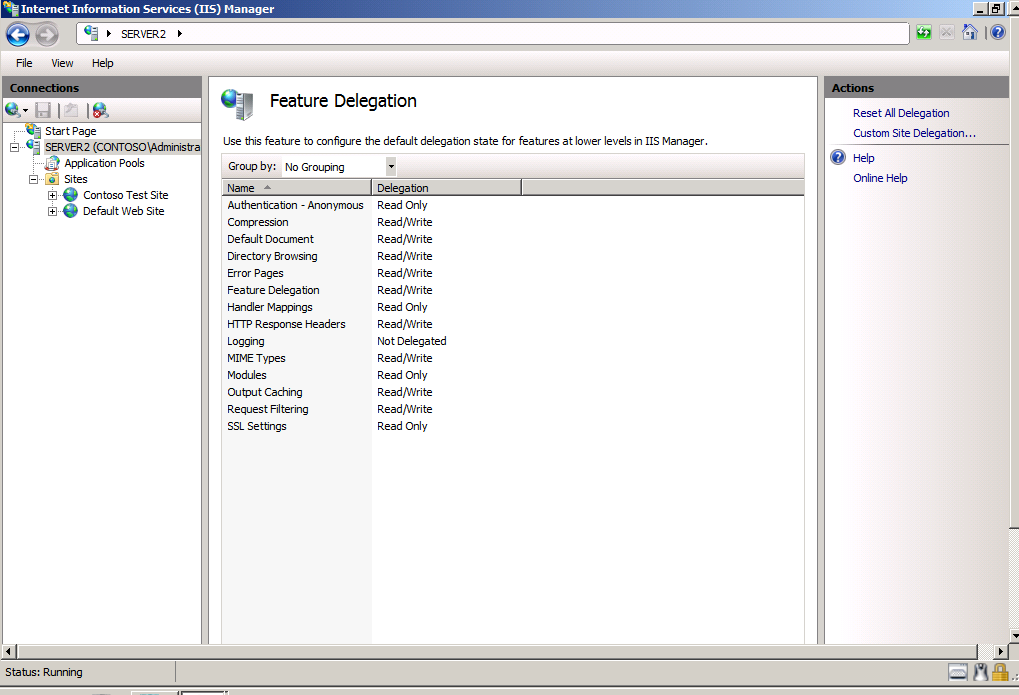This screenshot has width=1019, height=695.
Task: Click the IIS Manager title bar application icon
Action: (x=10, y=8)
